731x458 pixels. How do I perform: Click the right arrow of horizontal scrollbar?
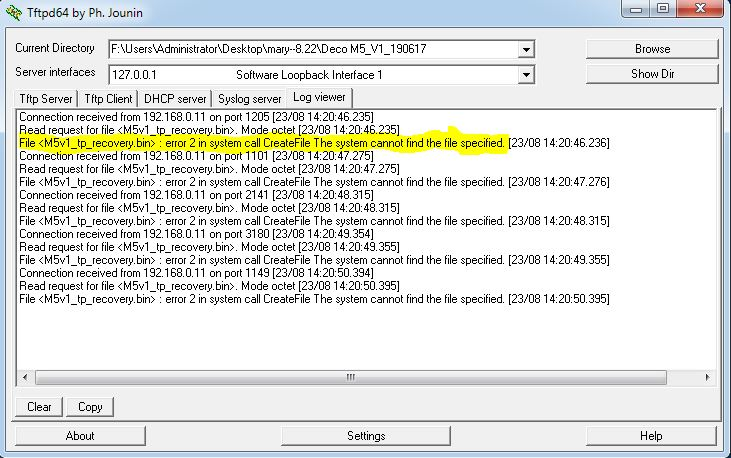(707, 377)
